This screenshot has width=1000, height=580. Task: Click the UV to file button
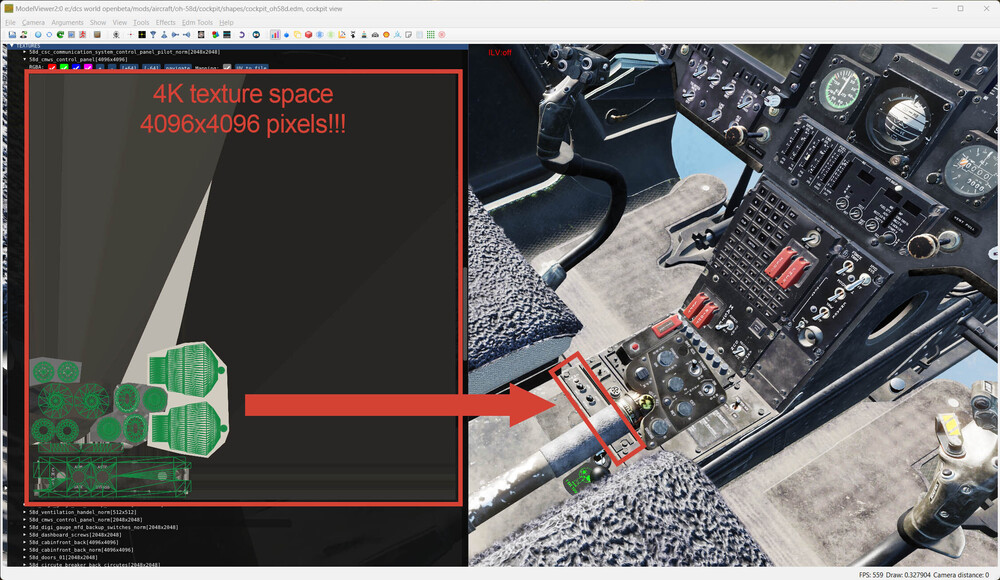tap(253, 65)
